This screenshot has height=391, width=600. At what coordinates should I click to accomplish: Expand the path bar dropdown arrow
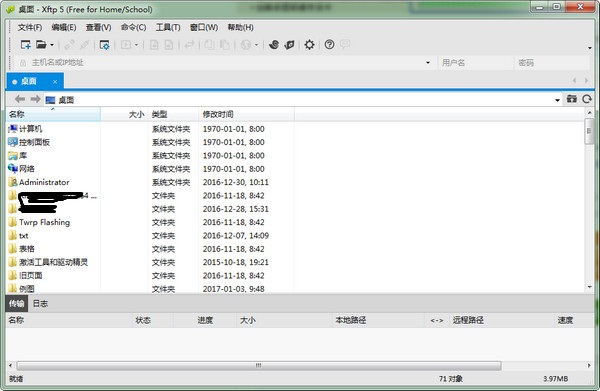tap(558, 100)
